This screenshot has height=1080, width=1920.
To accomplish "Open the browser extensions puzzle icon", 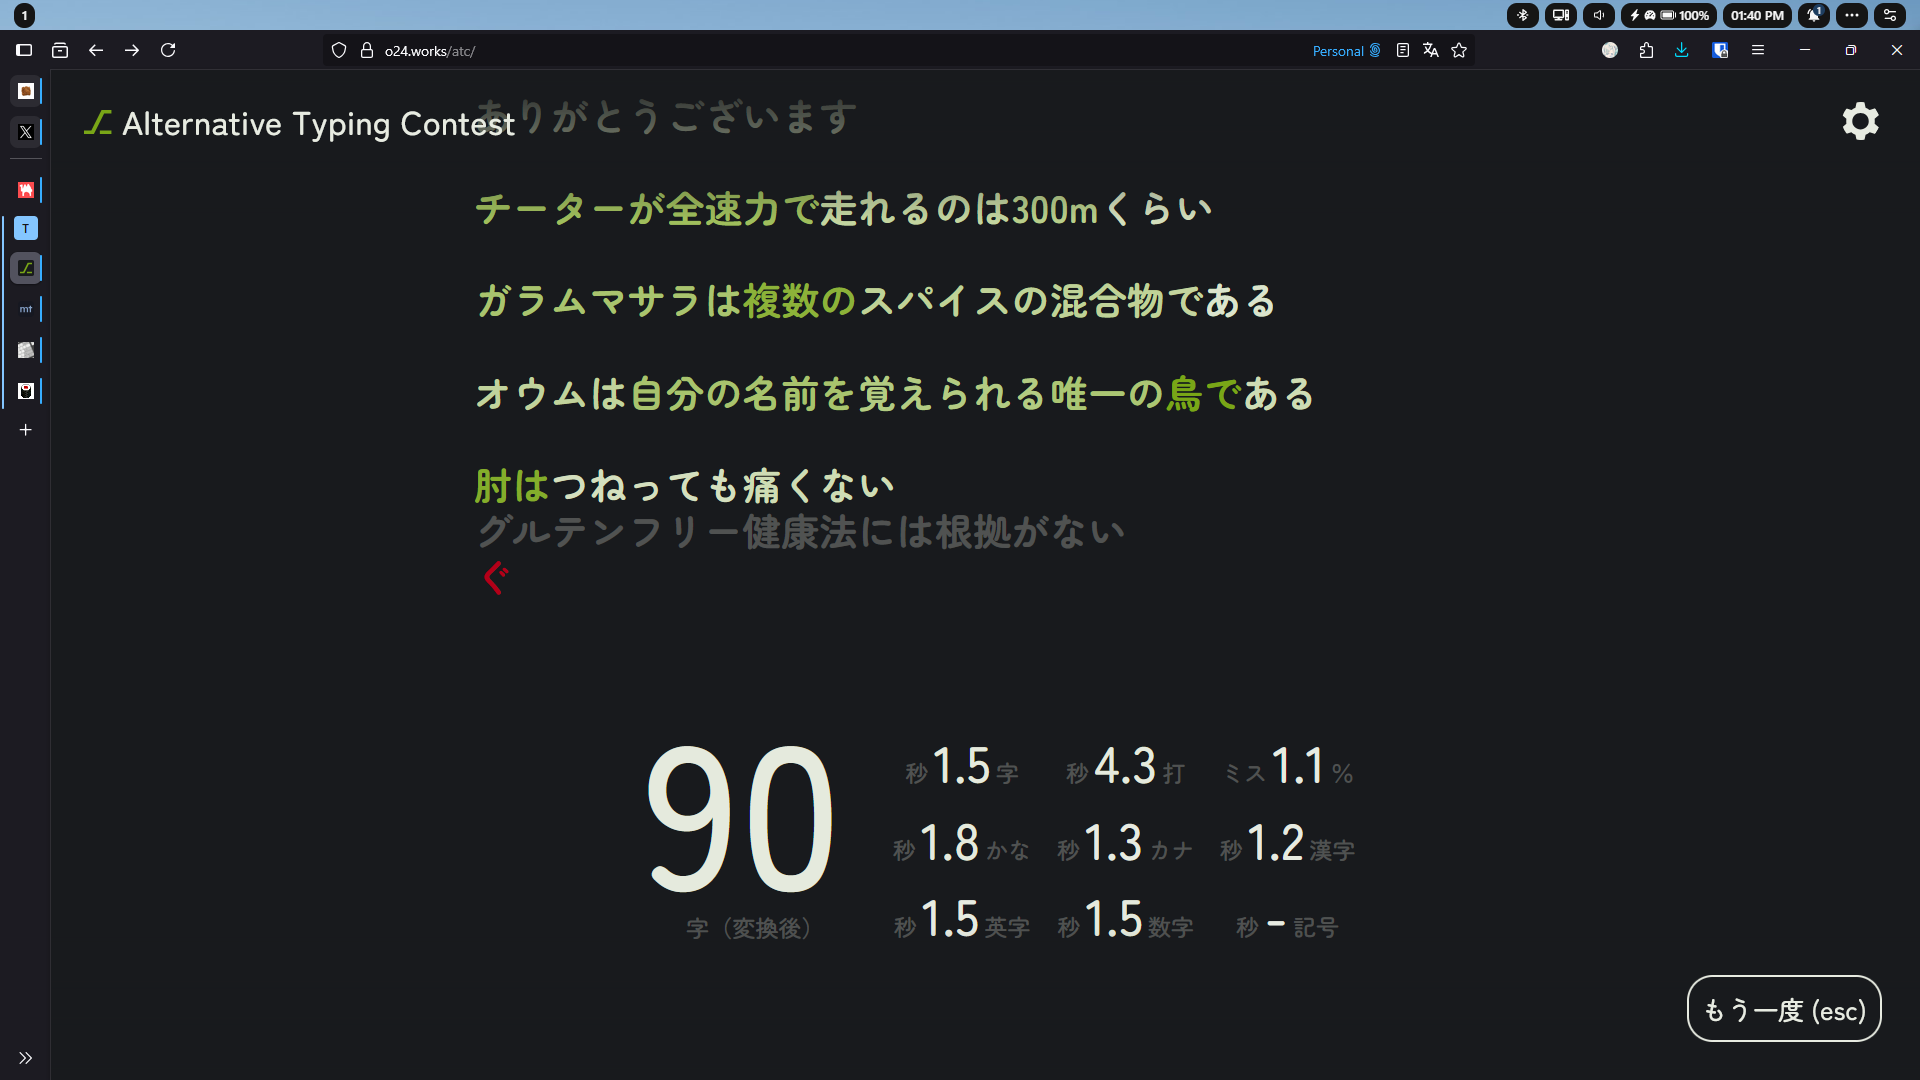I will 1646,50.
